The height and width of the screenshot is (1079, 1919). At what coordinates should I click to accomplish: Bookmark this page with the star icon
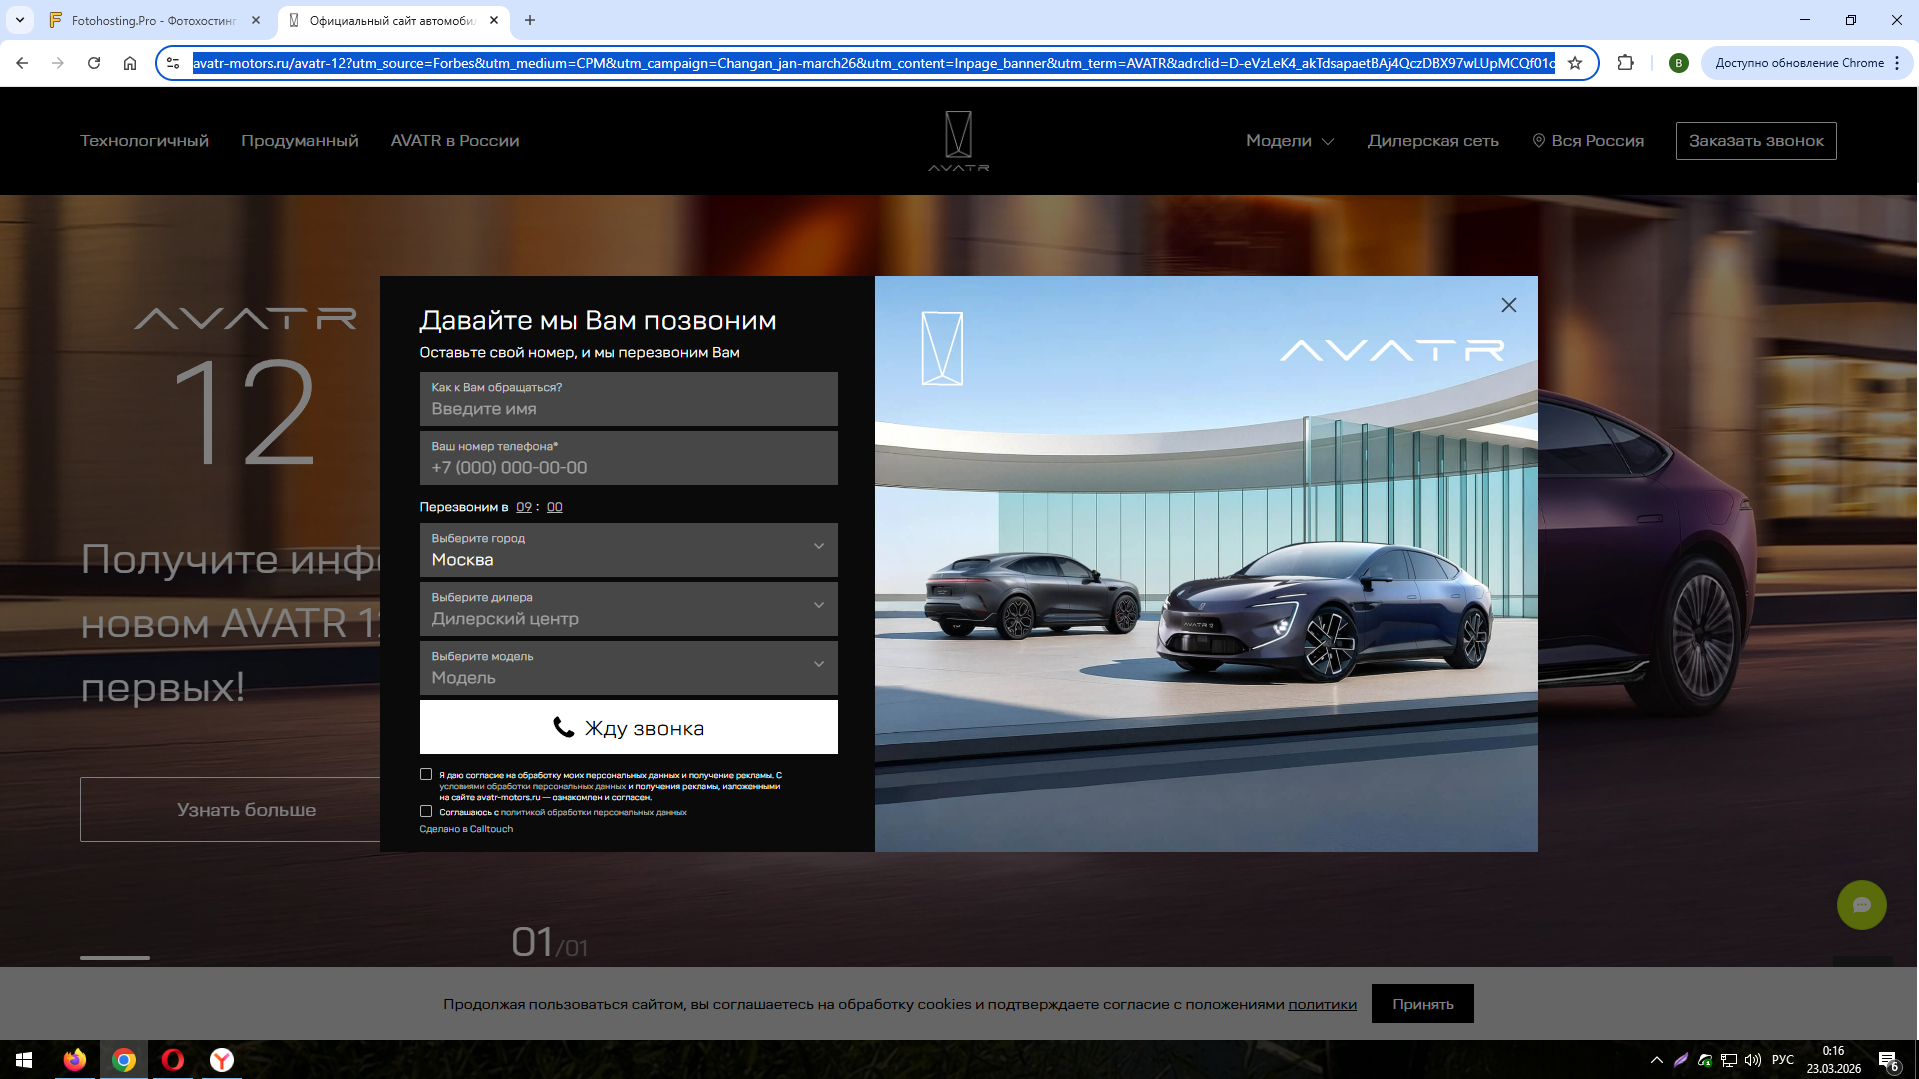[1575, 63]
